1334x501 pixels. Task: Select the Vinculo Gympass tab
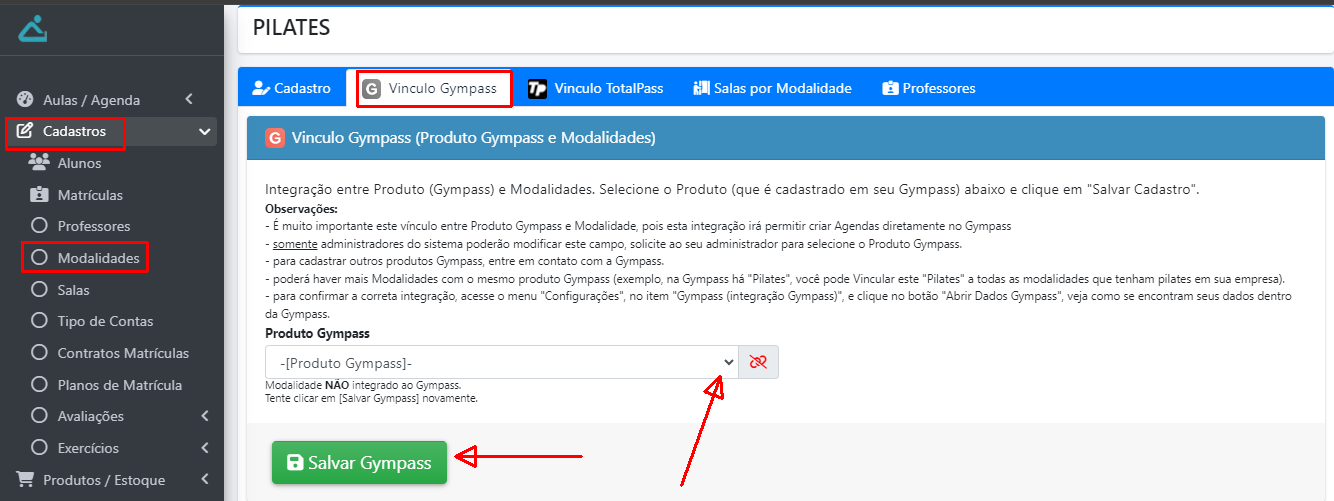[433, 88]
